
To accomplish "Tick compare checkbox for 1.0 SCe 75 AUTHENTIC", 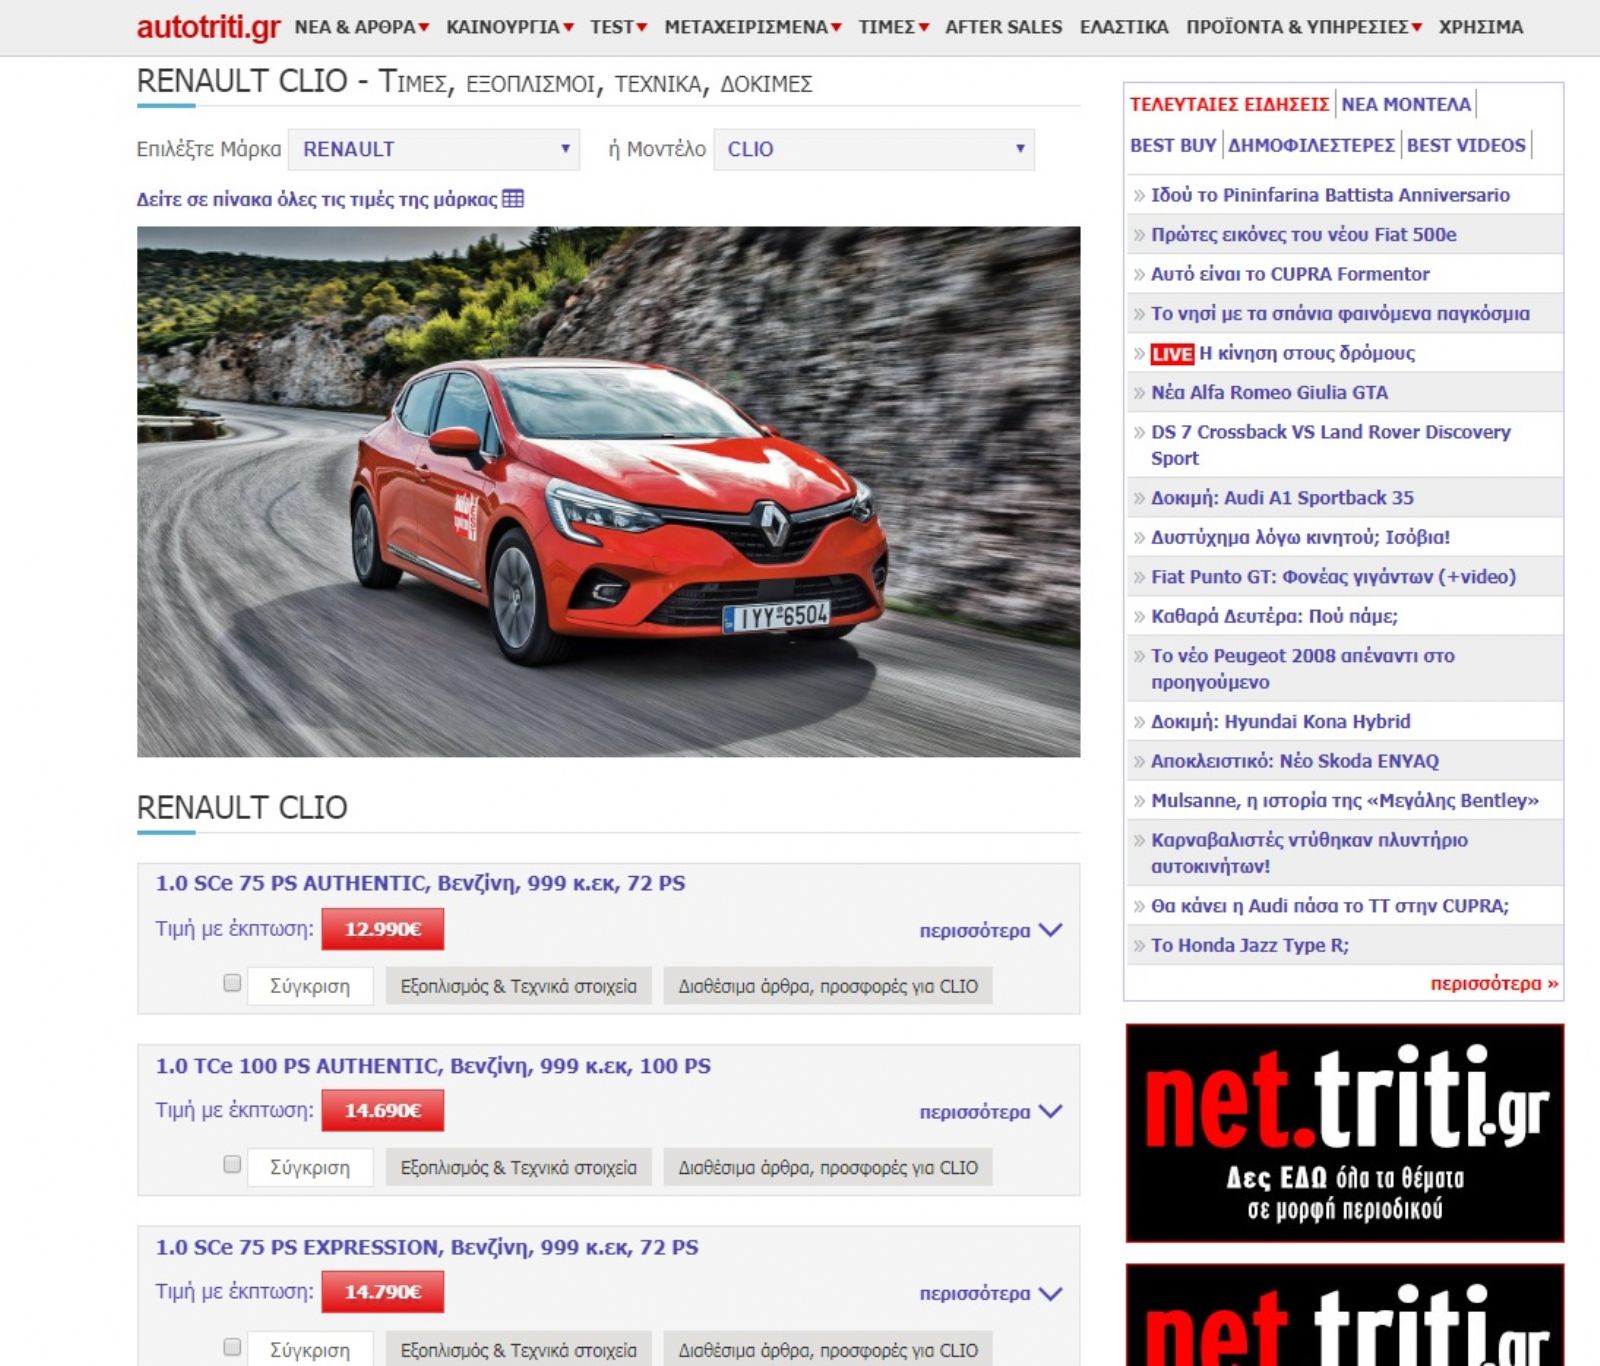I will pos(232,983).
